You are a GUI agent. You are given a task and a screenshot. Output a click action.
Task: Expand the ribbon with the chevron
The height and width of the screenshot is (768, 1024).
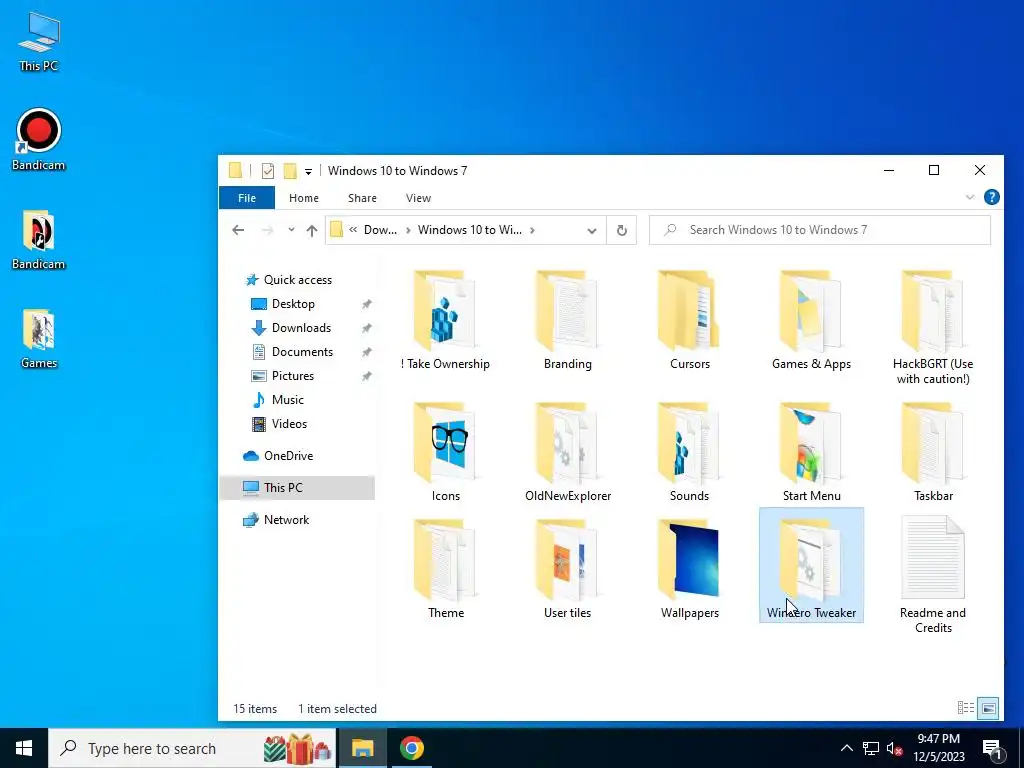point(970,197)
